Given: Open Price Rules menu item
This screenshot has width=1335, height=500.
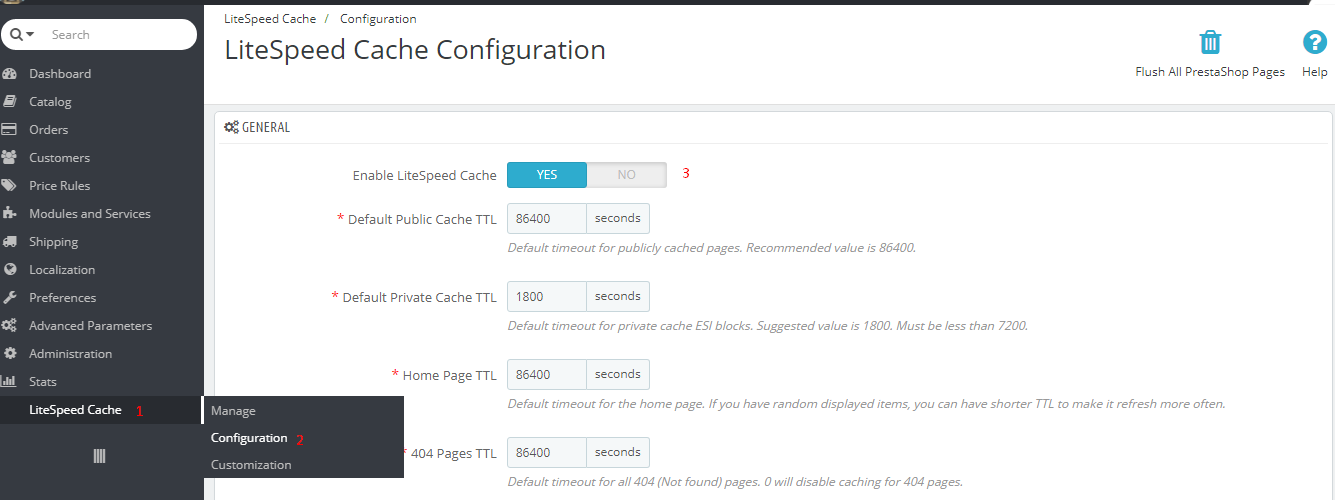Looking at the screenshot, I should click(59, 186).
